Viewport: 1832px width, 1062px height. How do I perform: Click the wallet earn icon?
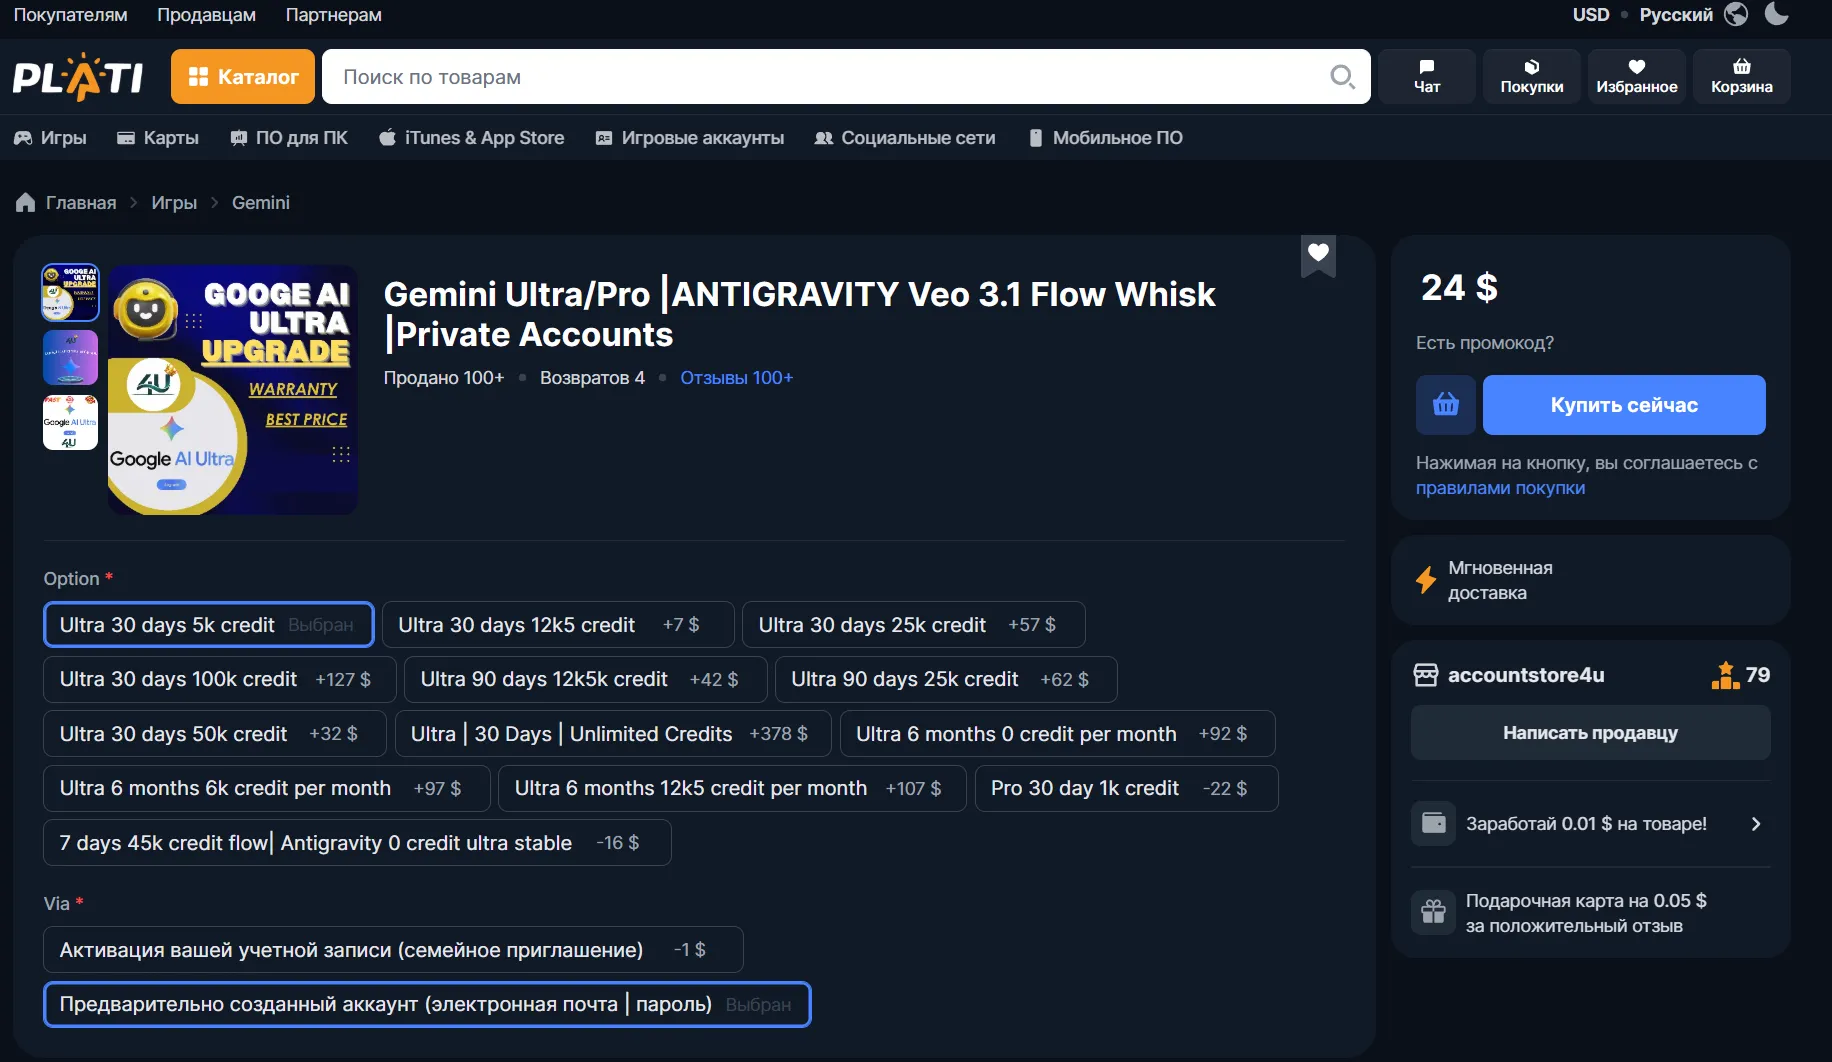coord(1433,824)
